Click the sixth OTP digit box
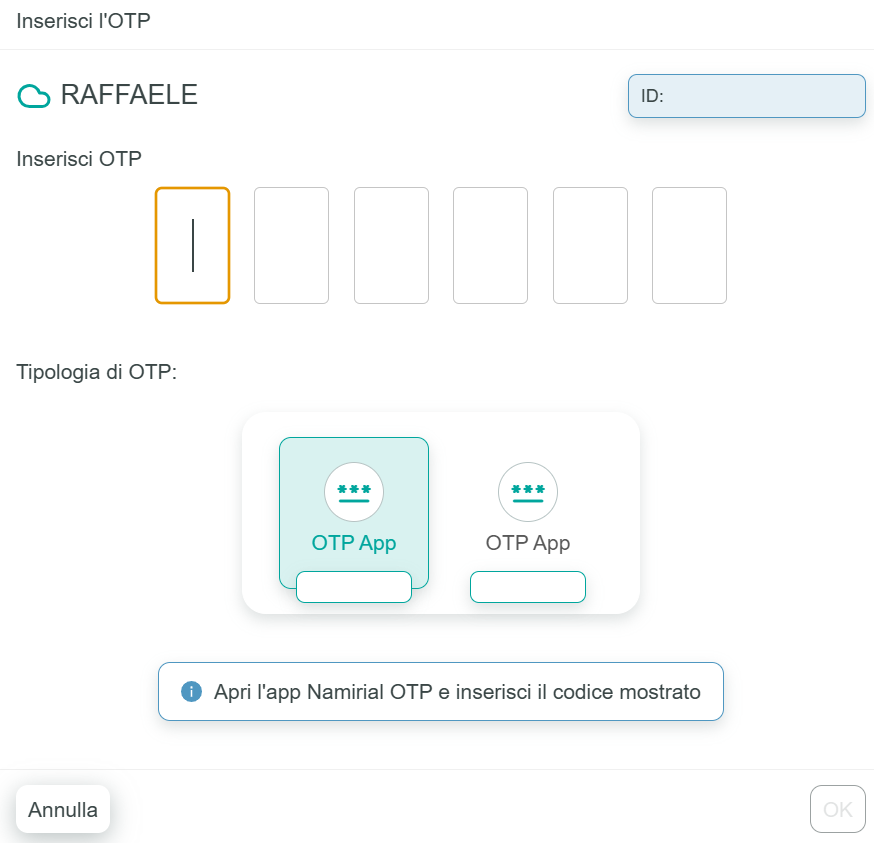This screenshot has height=843, width=874. [690, 245]
